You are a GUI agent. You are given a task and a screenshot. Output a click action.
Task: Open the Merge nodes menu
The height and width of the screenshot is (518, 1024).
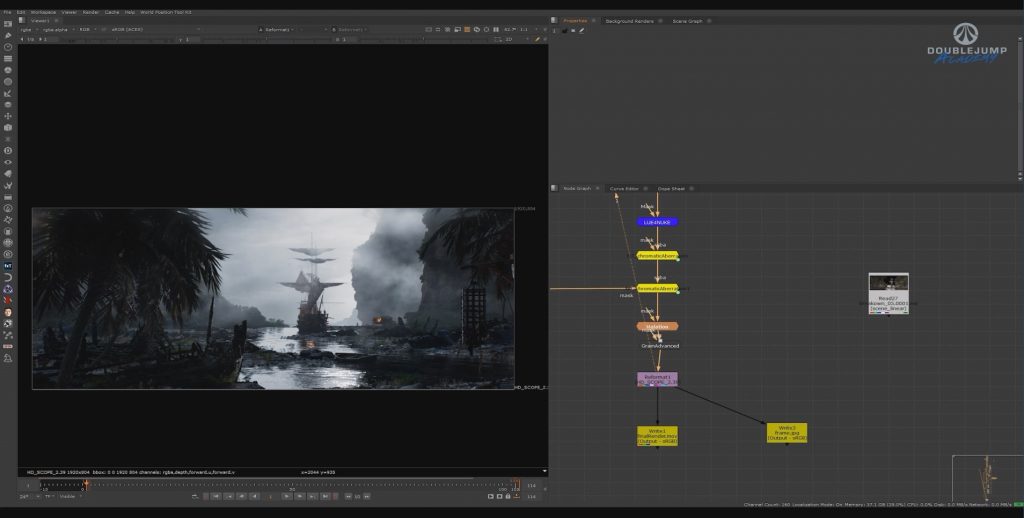pyautogui.click(x=8, y=105)
